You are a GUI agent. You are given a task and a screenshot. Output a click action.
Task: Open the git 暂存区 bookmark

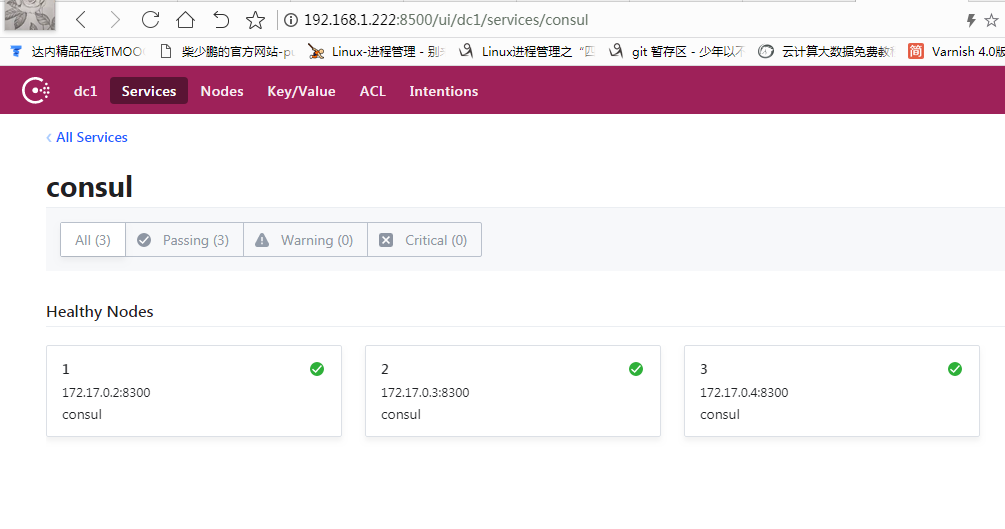677,51
